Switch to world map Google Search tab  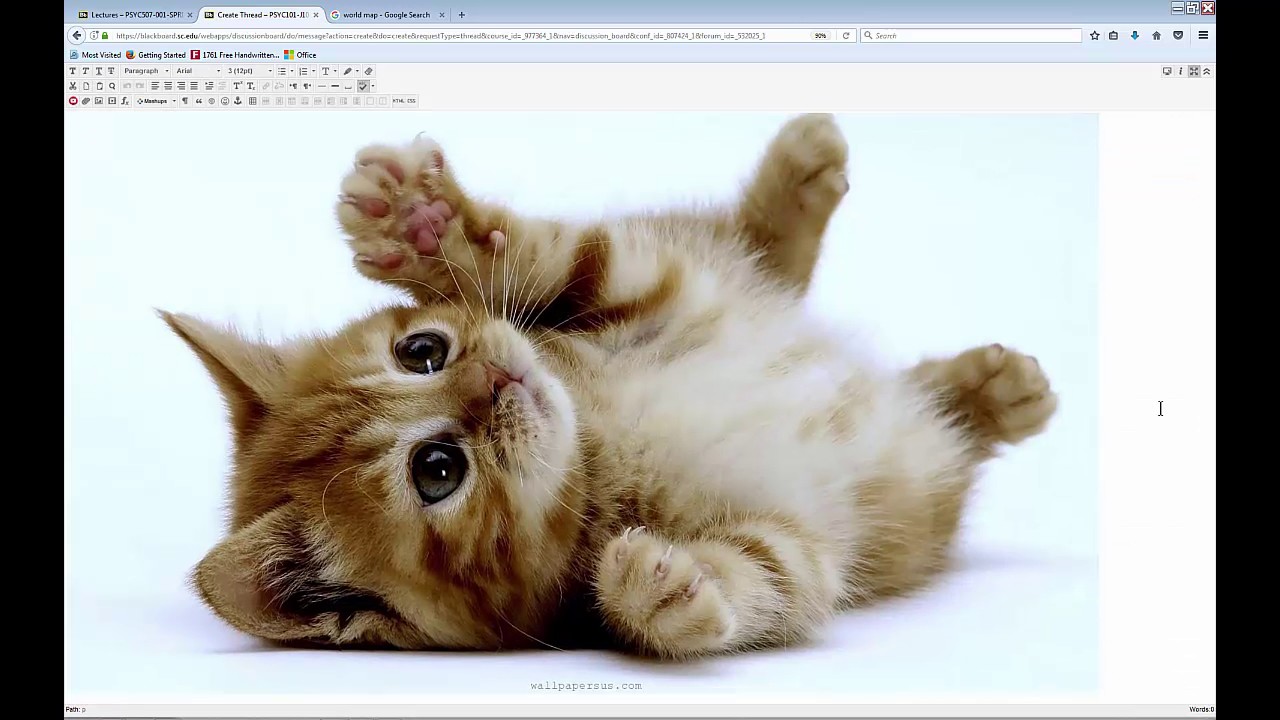[387, 15]
